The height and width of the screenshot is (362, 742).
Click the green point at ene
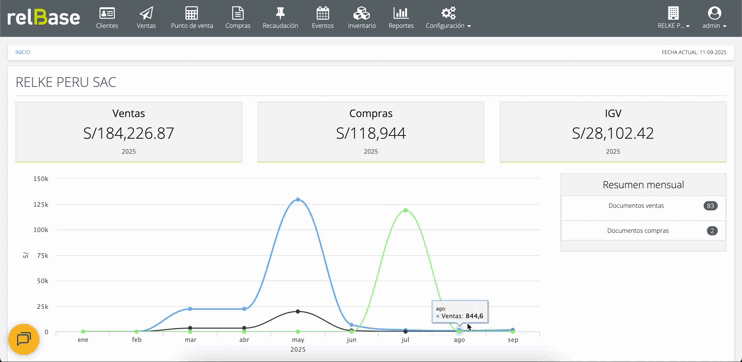83,332
